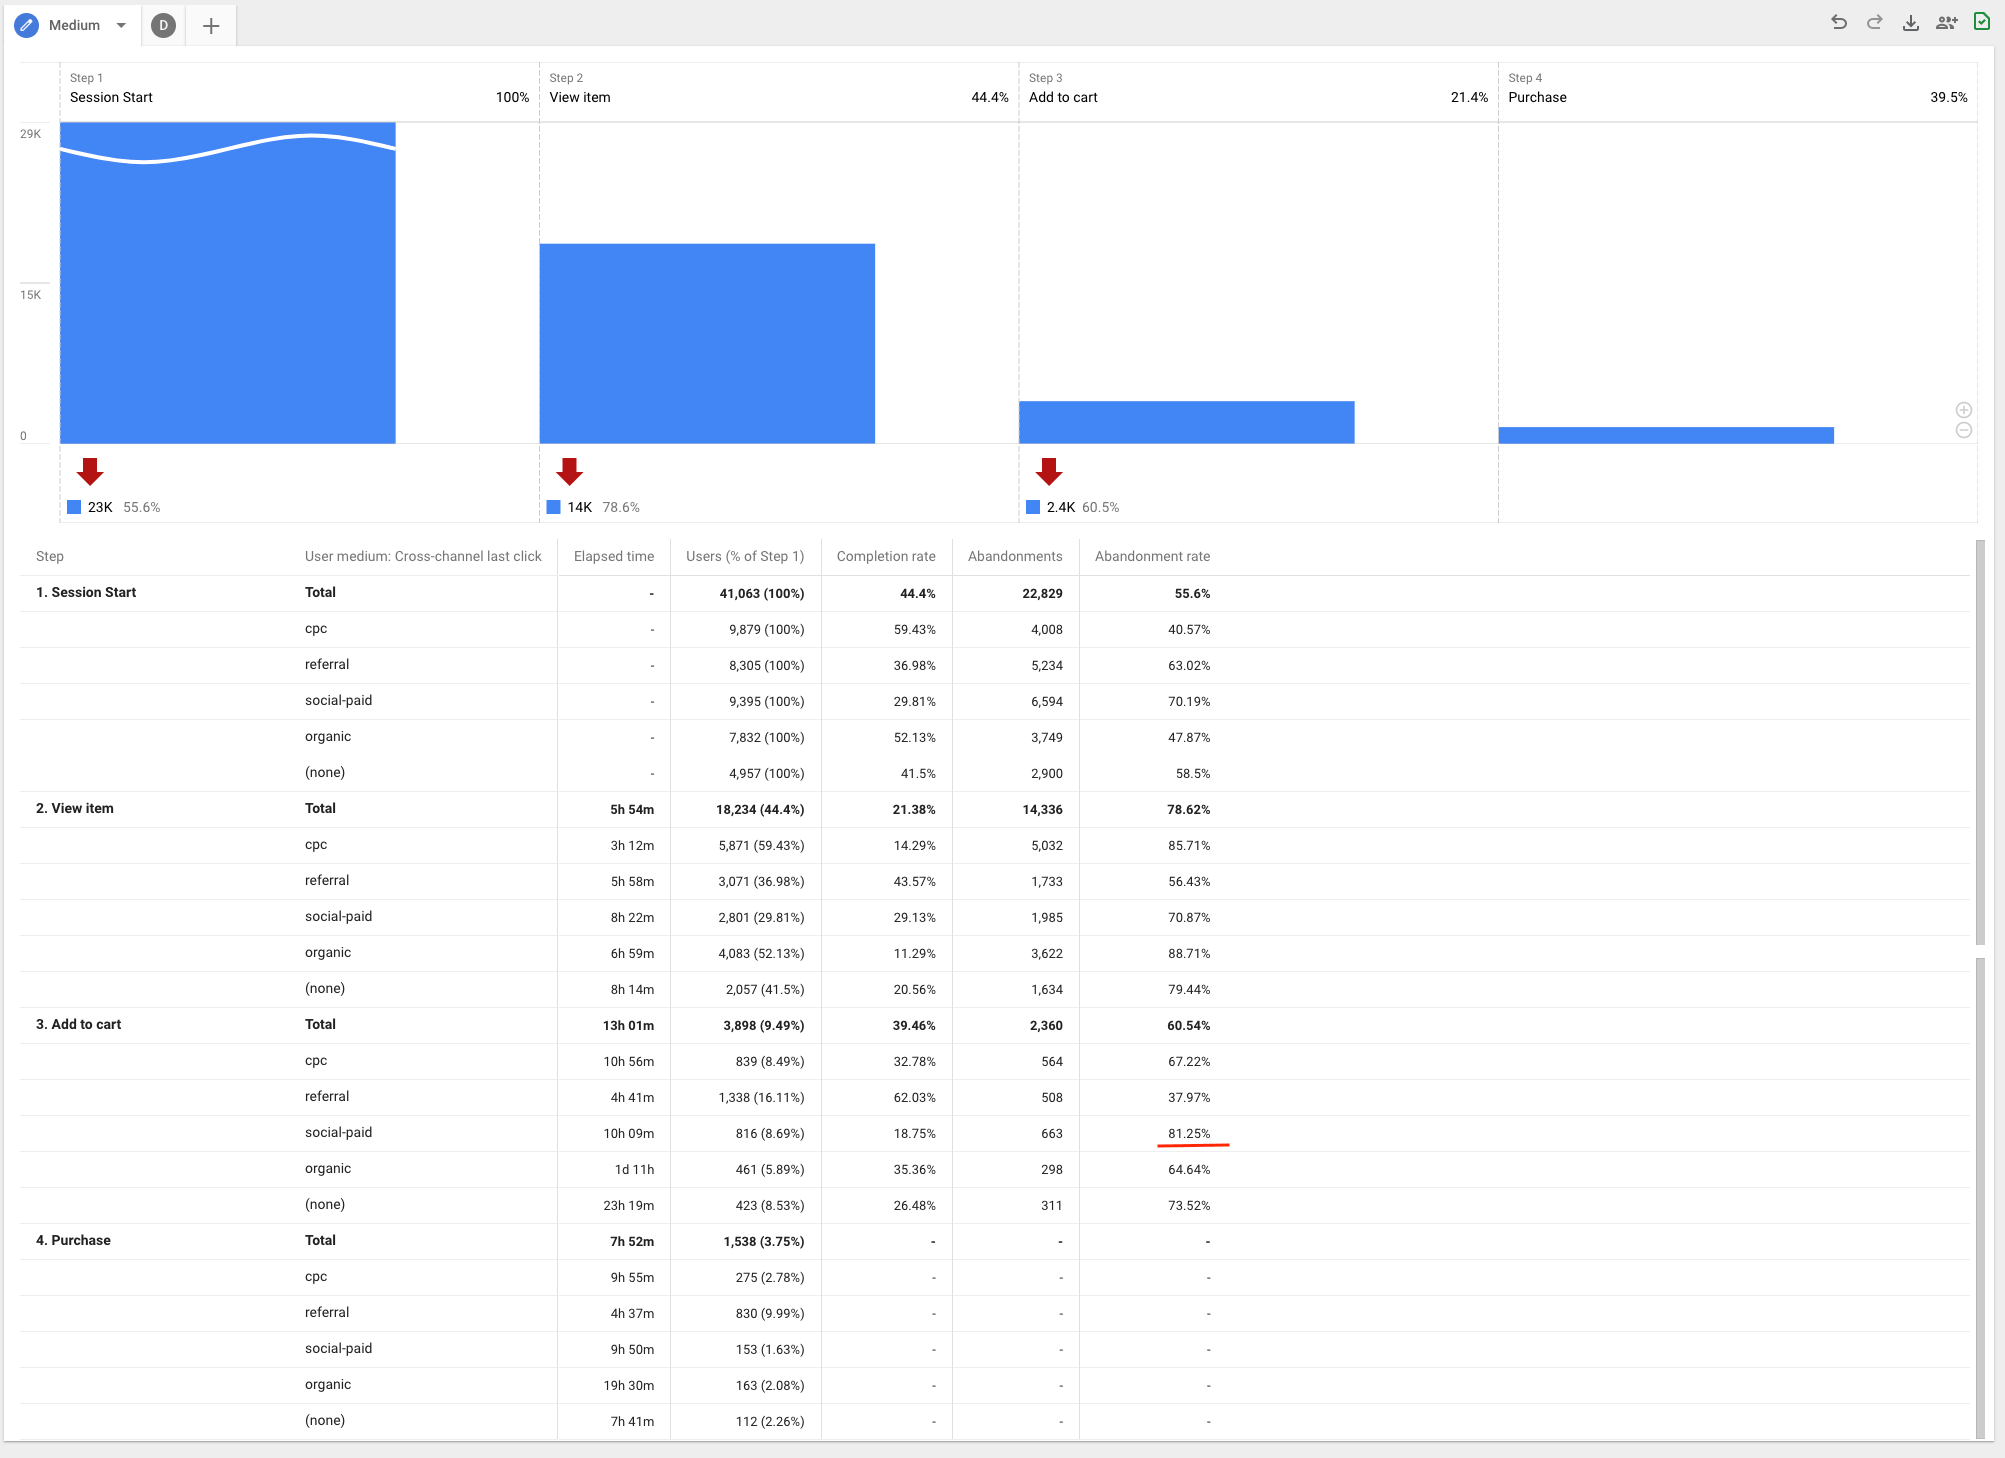This screenshot has width=2005, height=1458.
Task: Open the Medium tab dropdown arrow
Action: pos(121,25)
